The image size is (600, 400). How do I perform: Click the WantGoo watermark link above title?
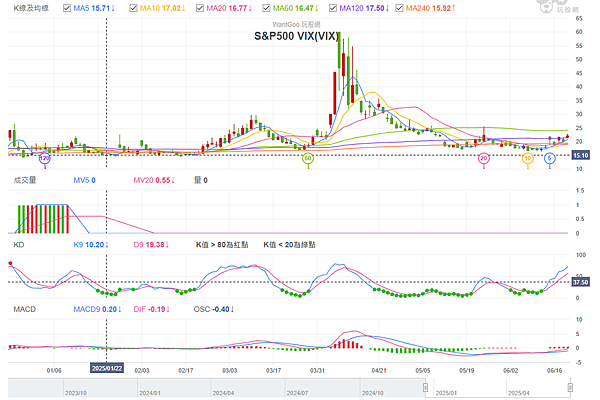coord(297,24)
